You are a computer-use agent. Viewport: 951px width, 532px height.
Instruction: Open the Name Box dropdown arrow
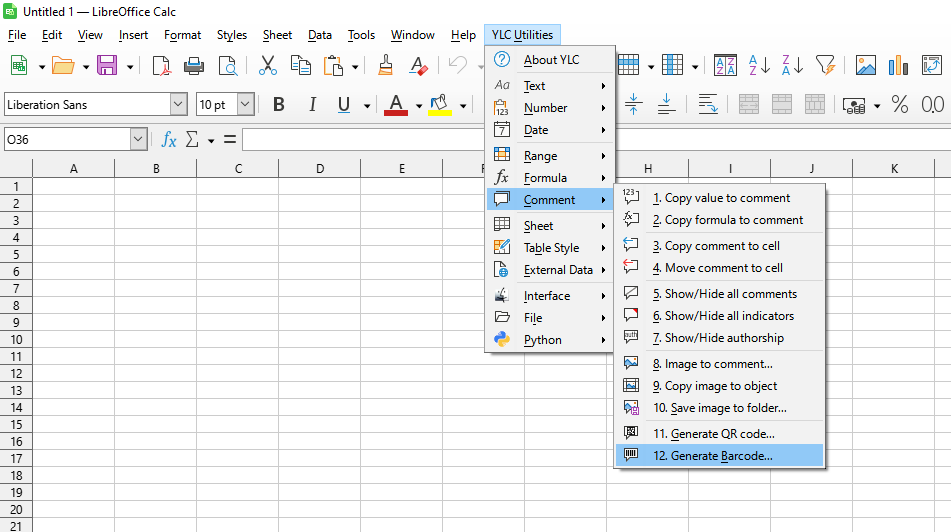tap(138, 140)
